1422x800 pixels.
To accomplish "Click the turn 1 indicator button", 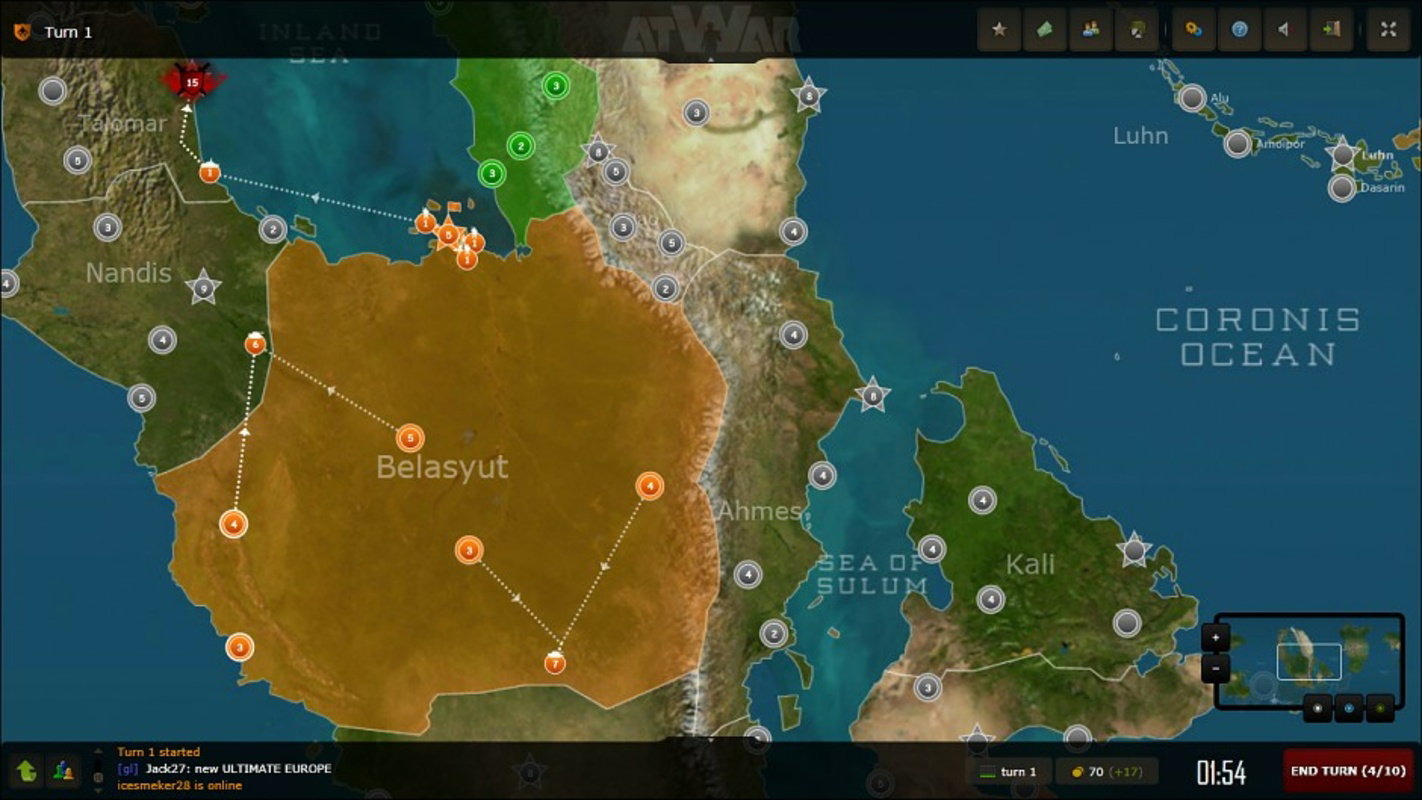I will click(1008, 771).
